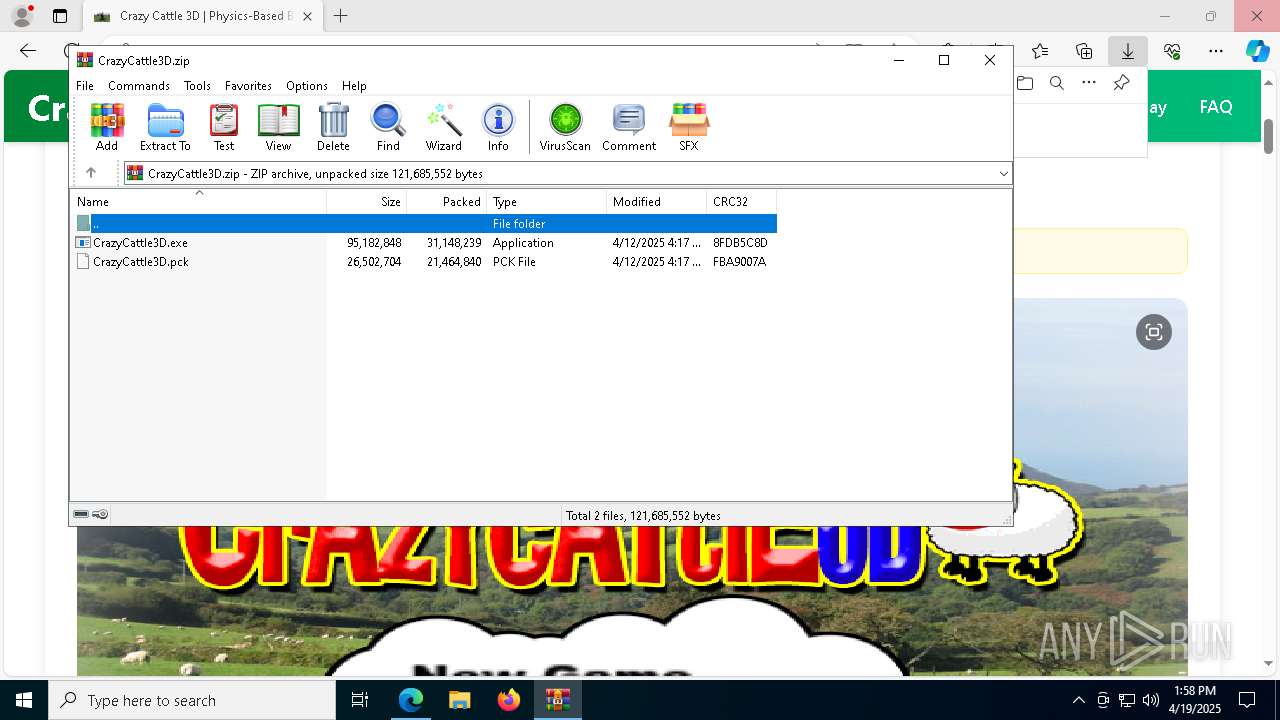Open the FAQ link on the website
The image size is (1280, 720).
1216,107
